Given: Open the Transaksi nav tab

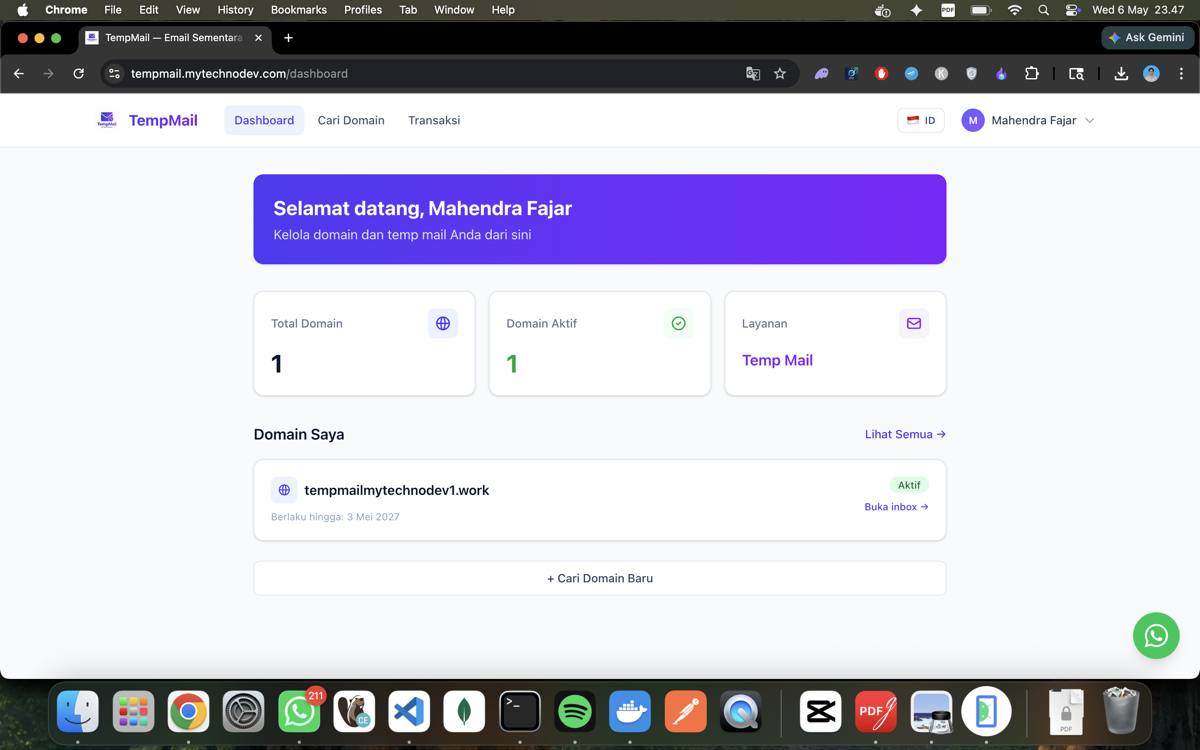Looking at the screenshot, I should [x=434, y=120].
